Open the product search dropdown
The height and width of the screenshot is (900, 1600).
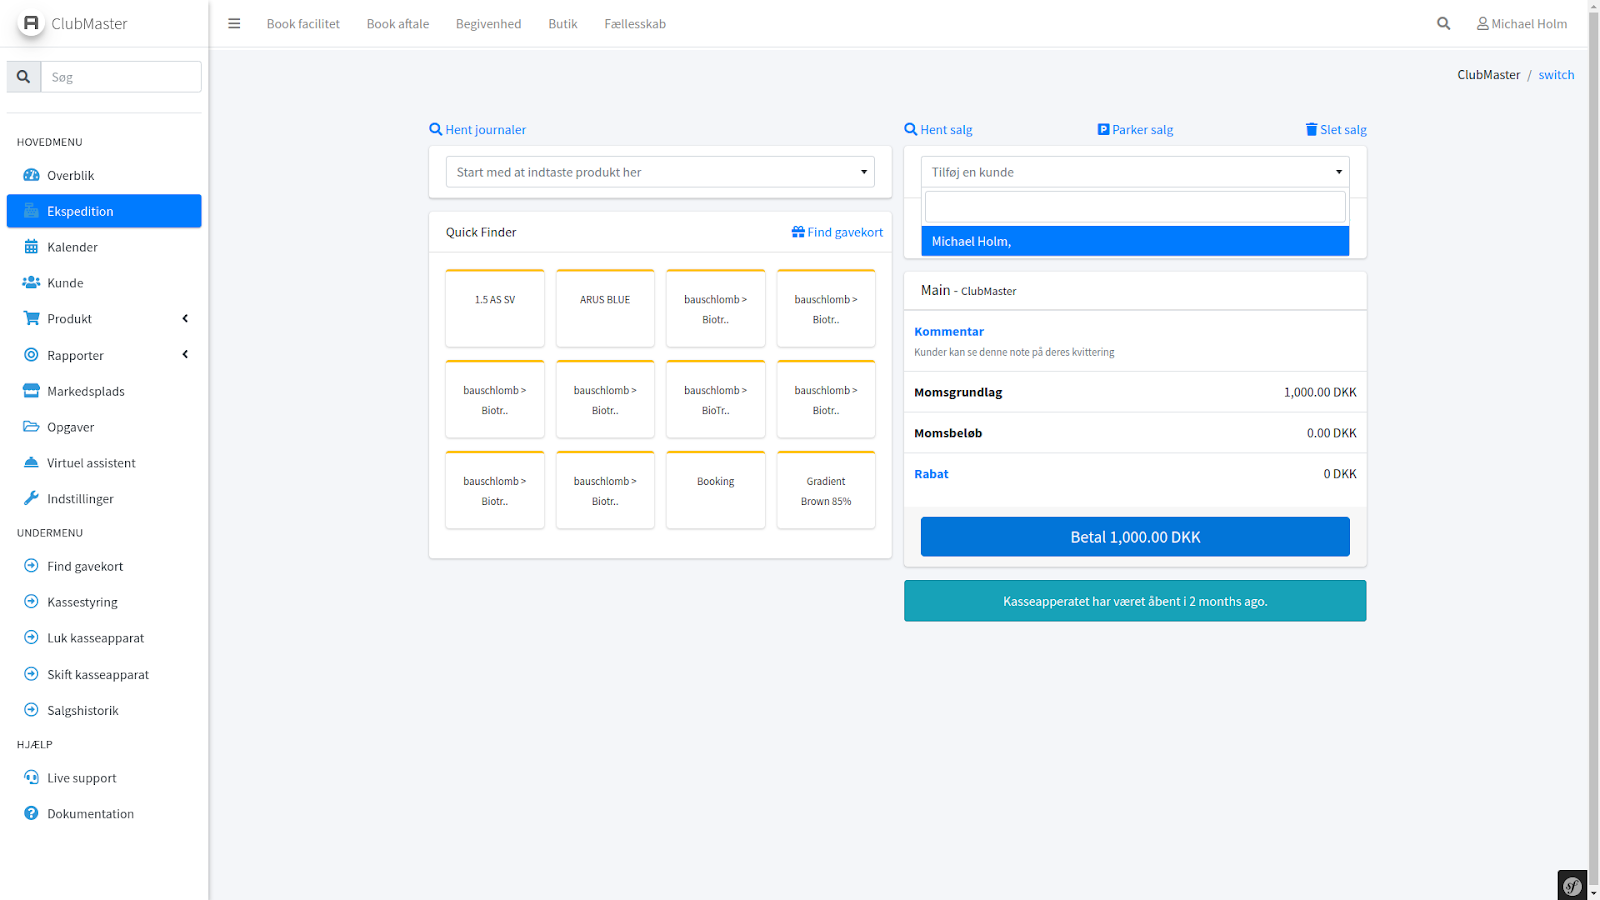(x=659, y=172)
